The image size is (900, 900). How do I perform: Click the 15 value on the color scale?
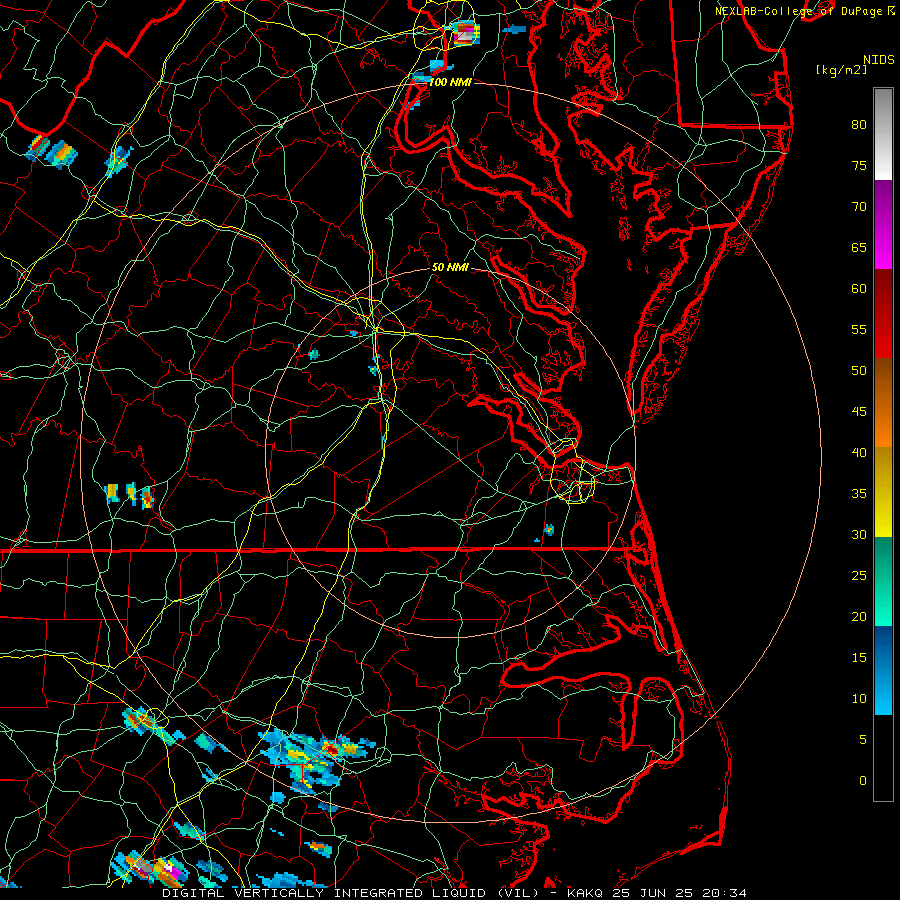pyautogui.click(x=859, y=657)
